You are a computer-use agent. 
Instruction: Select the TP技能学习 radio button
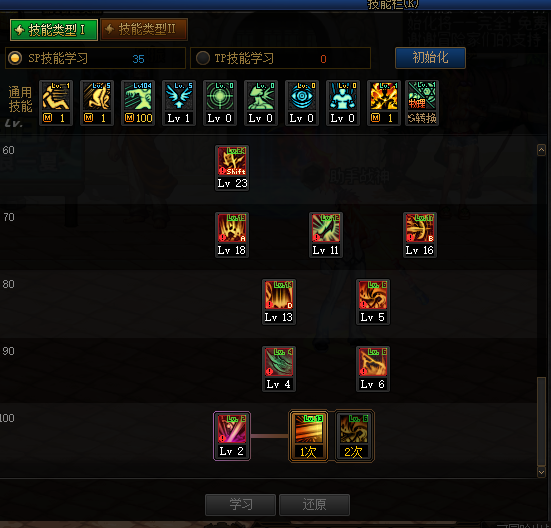(203, 58)
